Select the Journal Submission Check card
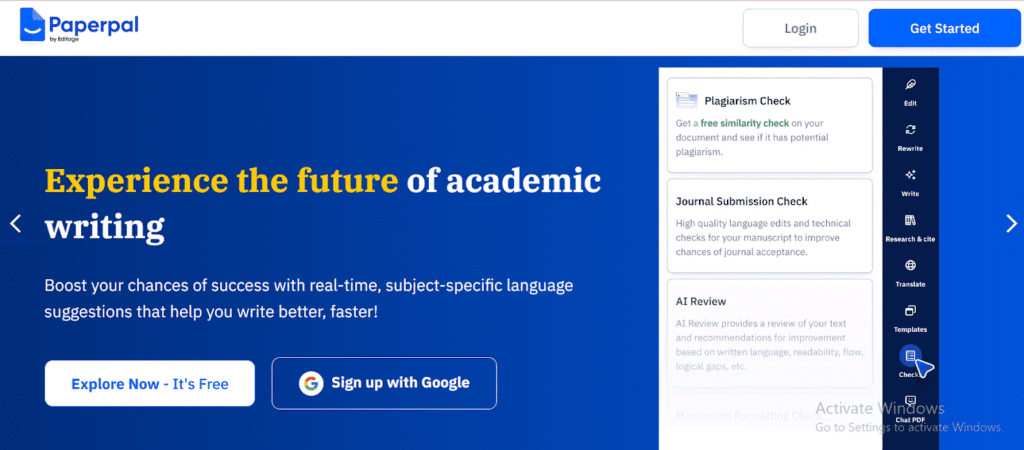1024x450 pixels. click(x=771, y=226)
